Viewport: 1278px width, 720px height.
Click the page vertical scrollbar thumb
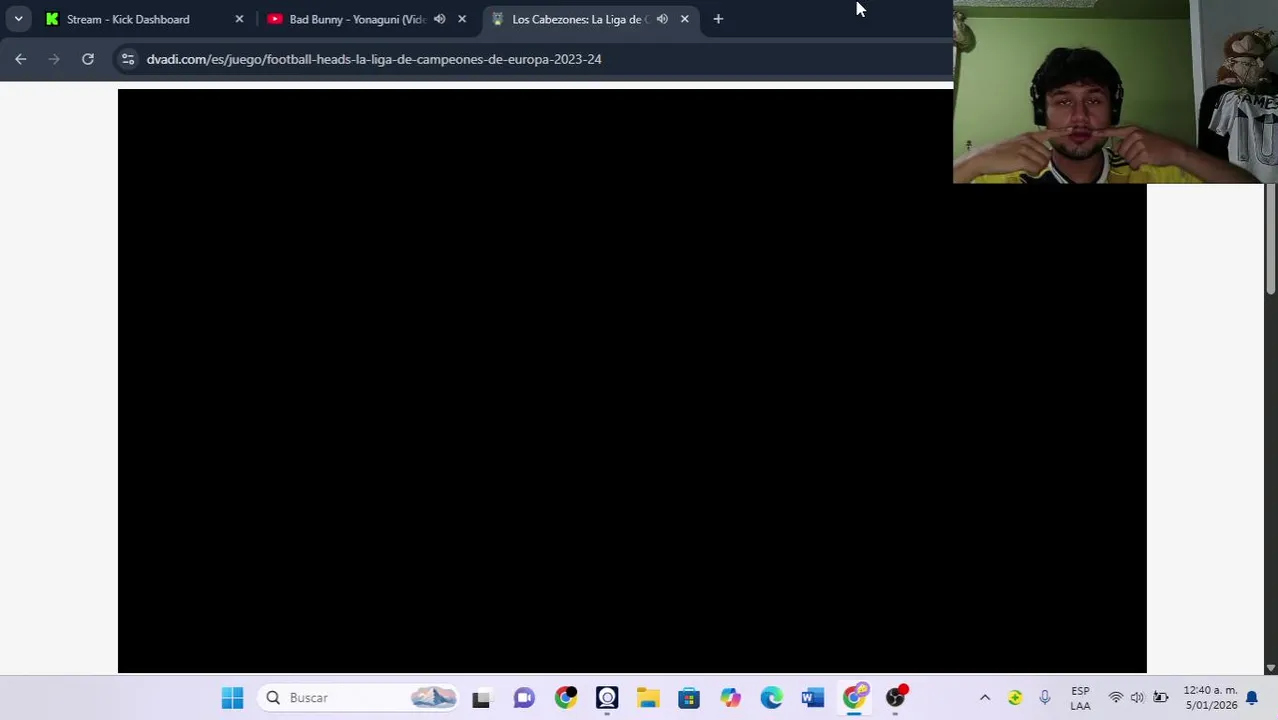pos(1271,239)
